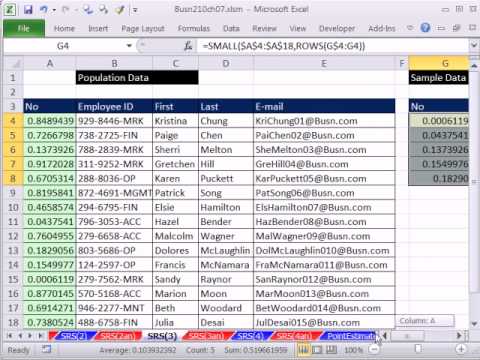The height and width of the screenshot is (360, 480).
Task: Click next sheet navigation arrow
Action: [x=30, y=336]
